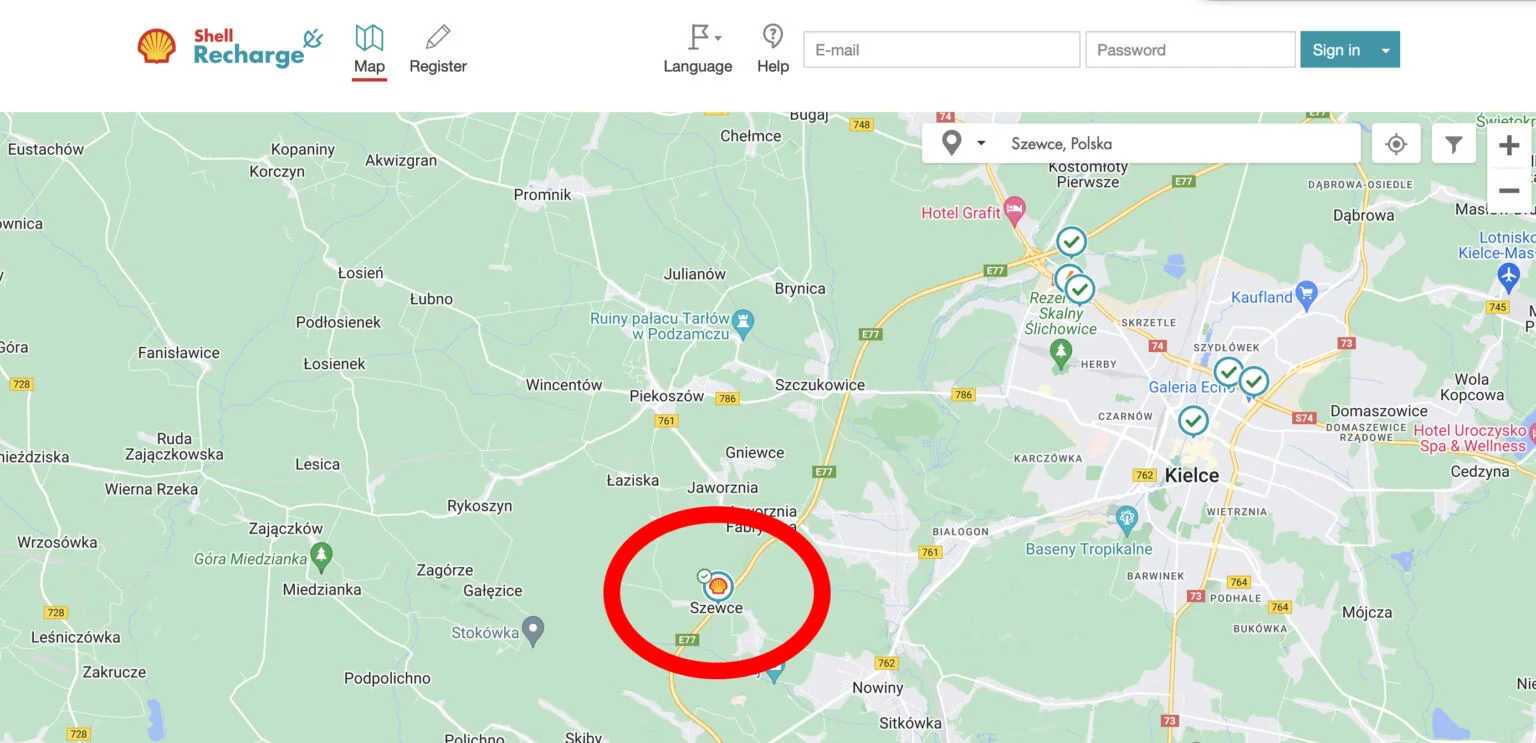The width and height of the screenshot is (1536, 743).
Task: Focus the Password input field
Action: (1190, 50)
